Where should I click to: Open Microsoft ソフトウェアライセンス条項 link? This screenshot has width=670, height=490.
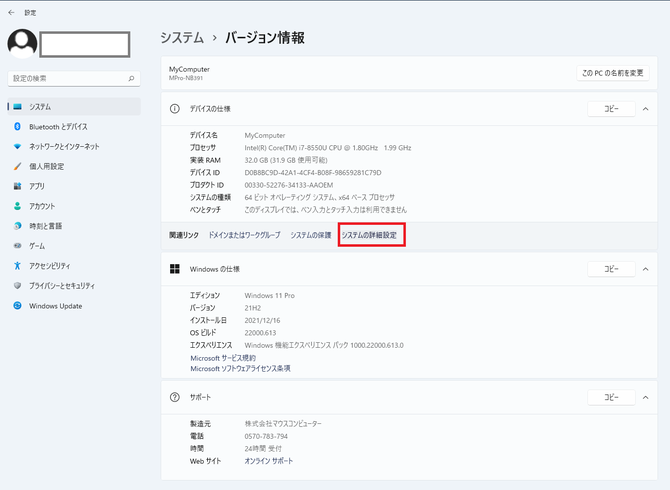coord(241,369)
